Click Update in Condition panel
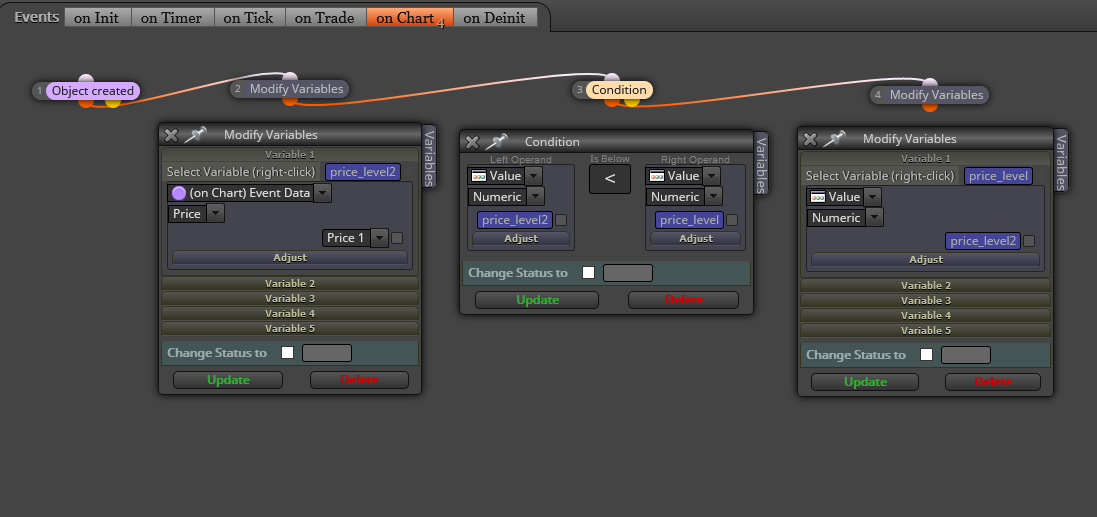The width and height of the screenshot is (1097, 517). [x=537, y=300]
